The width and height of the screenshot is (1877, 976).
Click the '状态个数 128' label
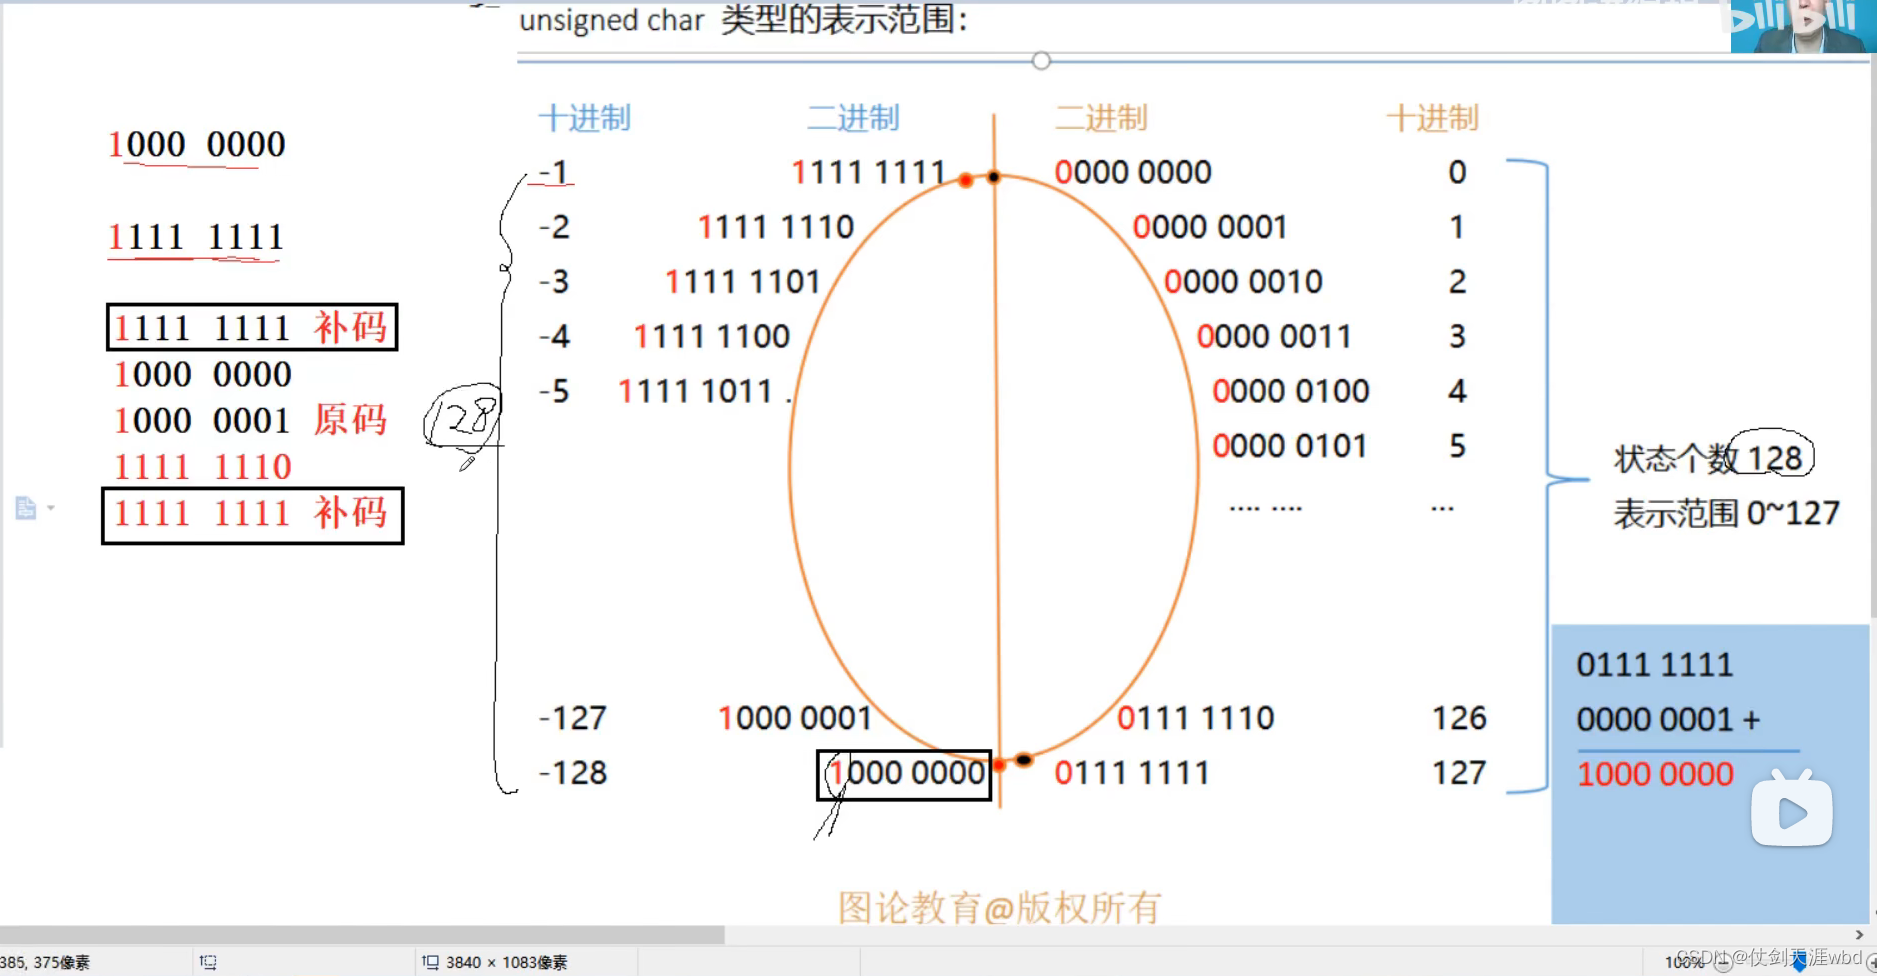click(x=1708, y=459)
